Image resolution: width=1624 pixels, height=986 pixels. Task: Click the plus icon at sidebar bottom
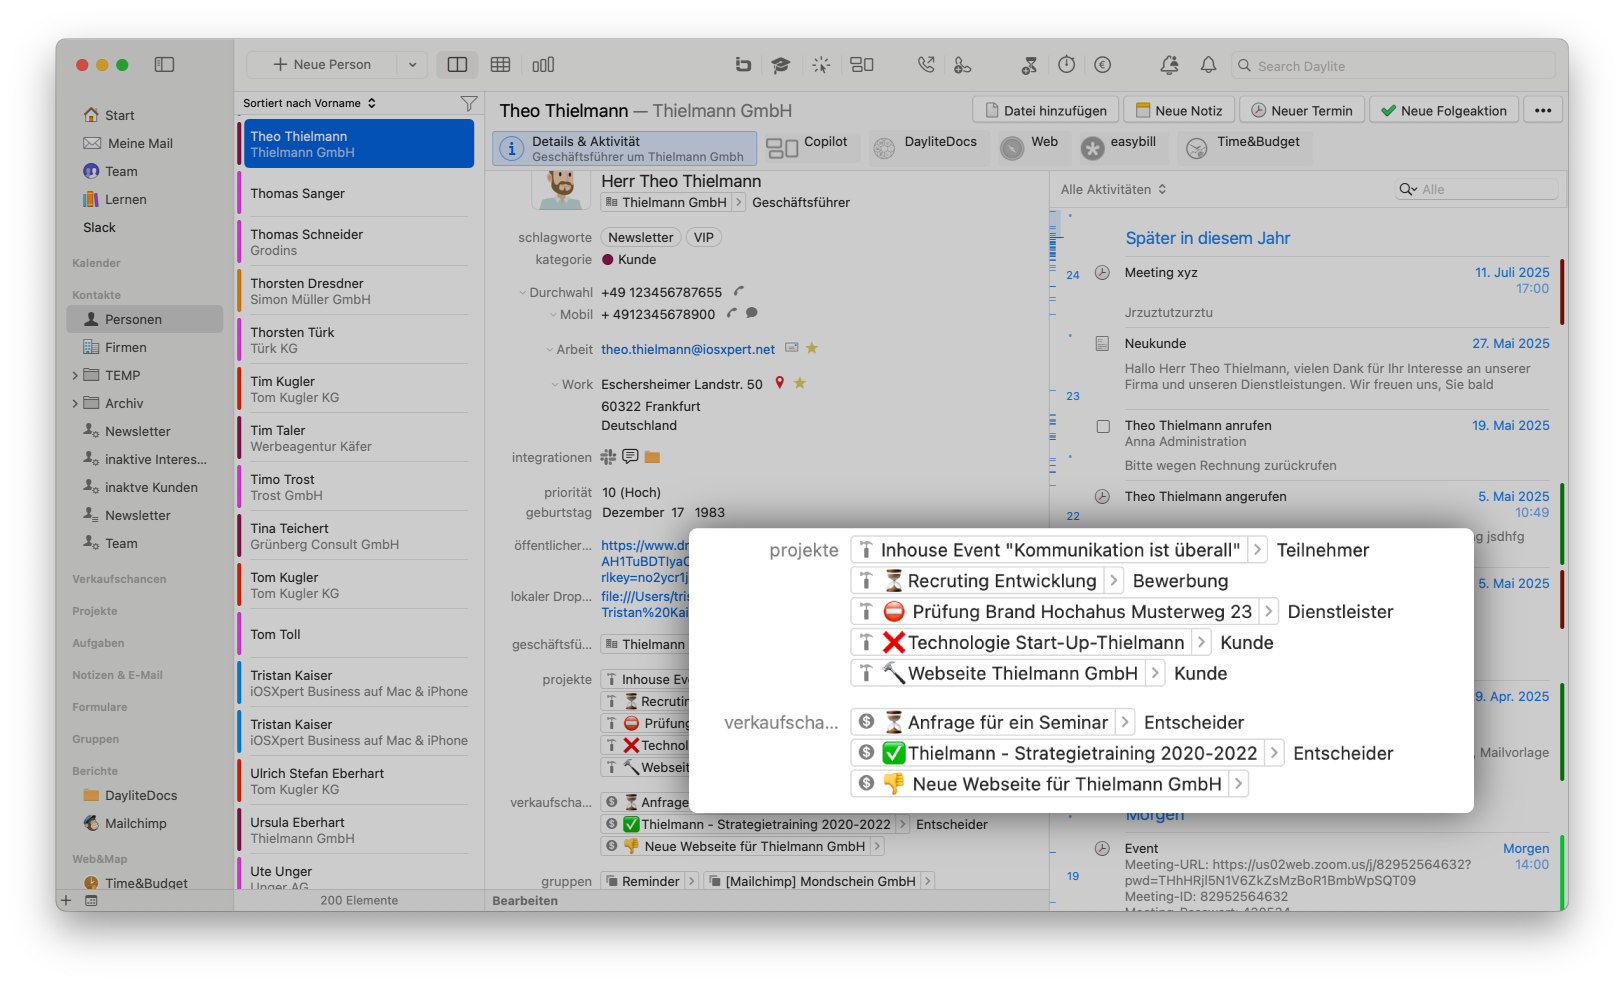click(66, 900)
